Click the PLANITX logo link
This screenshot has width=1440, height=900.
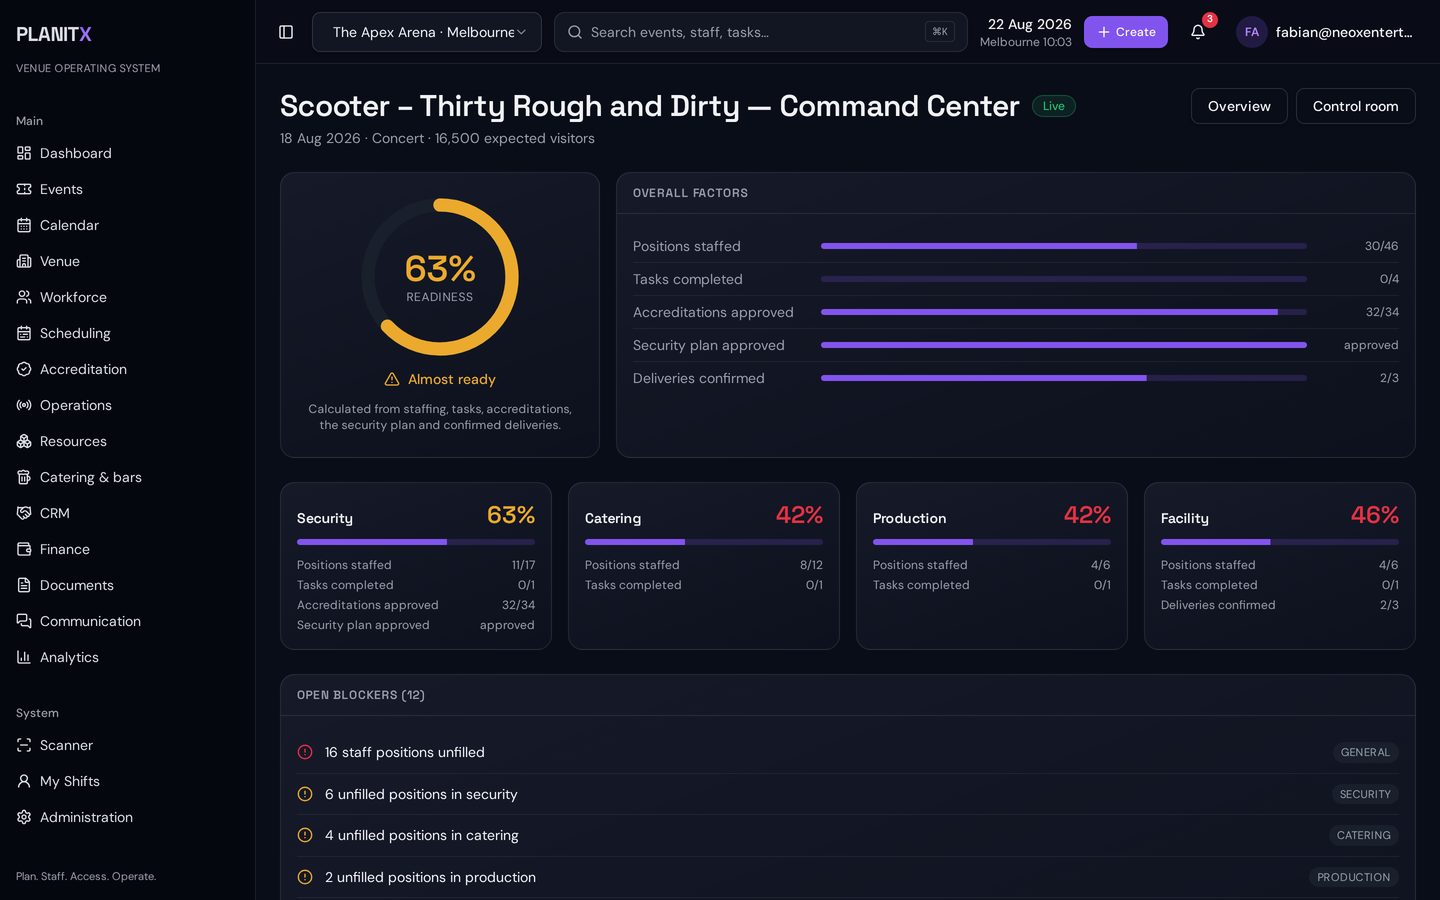tap(54, 34)
